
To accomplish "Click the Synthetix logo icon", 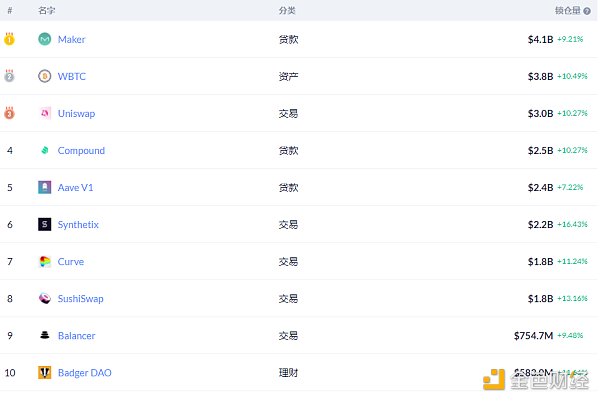I will [x=44, y=224].
